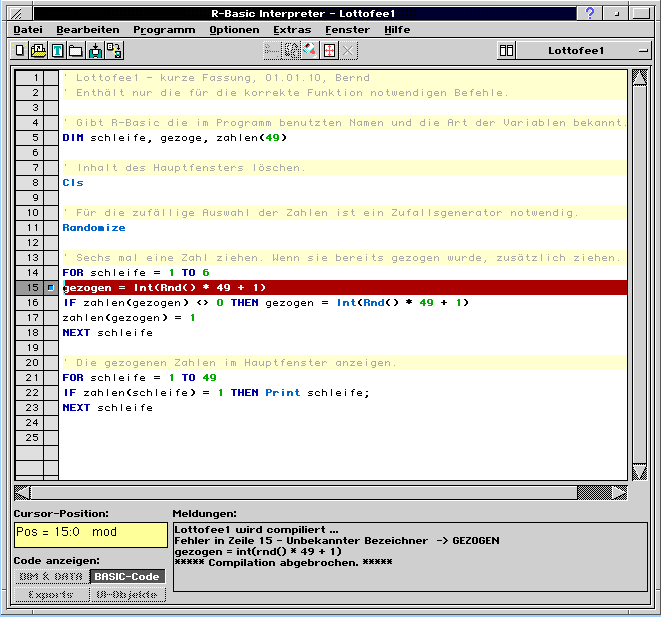Click the 'Fehler in Zeile 15' error message
The width and height of the screenshot is (661, 617).
tap(337, 541)
